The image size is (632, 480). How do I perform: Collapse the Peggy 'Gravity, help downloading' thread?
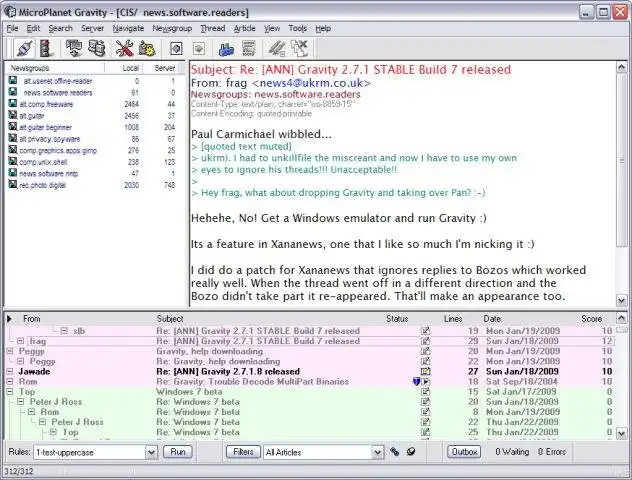point(10,351)
